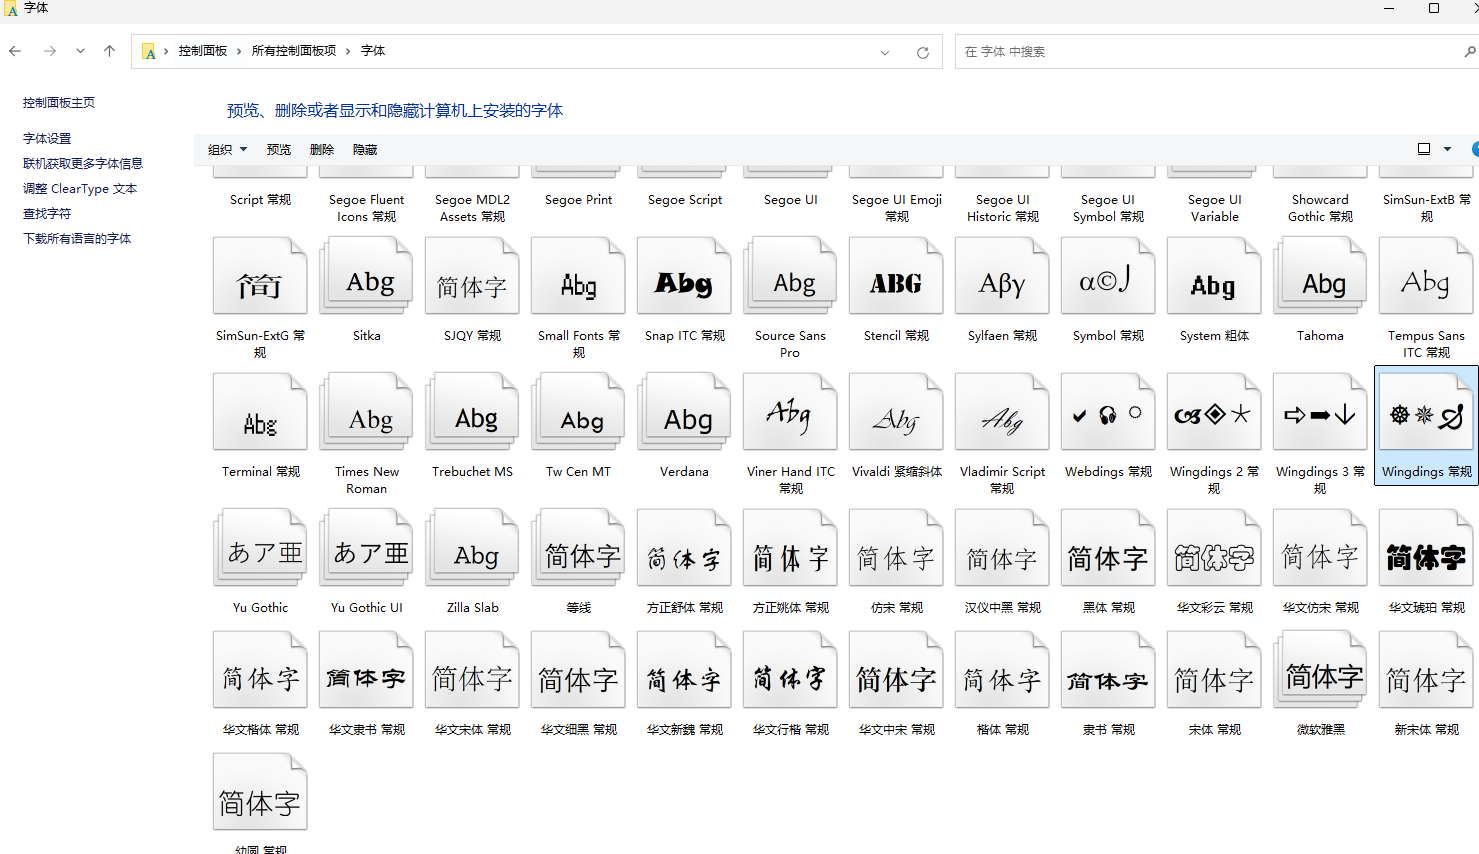This screenshot has width=1479, height=854.
Task: Select the 黑体 font icon
Action: coord(1108,549)
